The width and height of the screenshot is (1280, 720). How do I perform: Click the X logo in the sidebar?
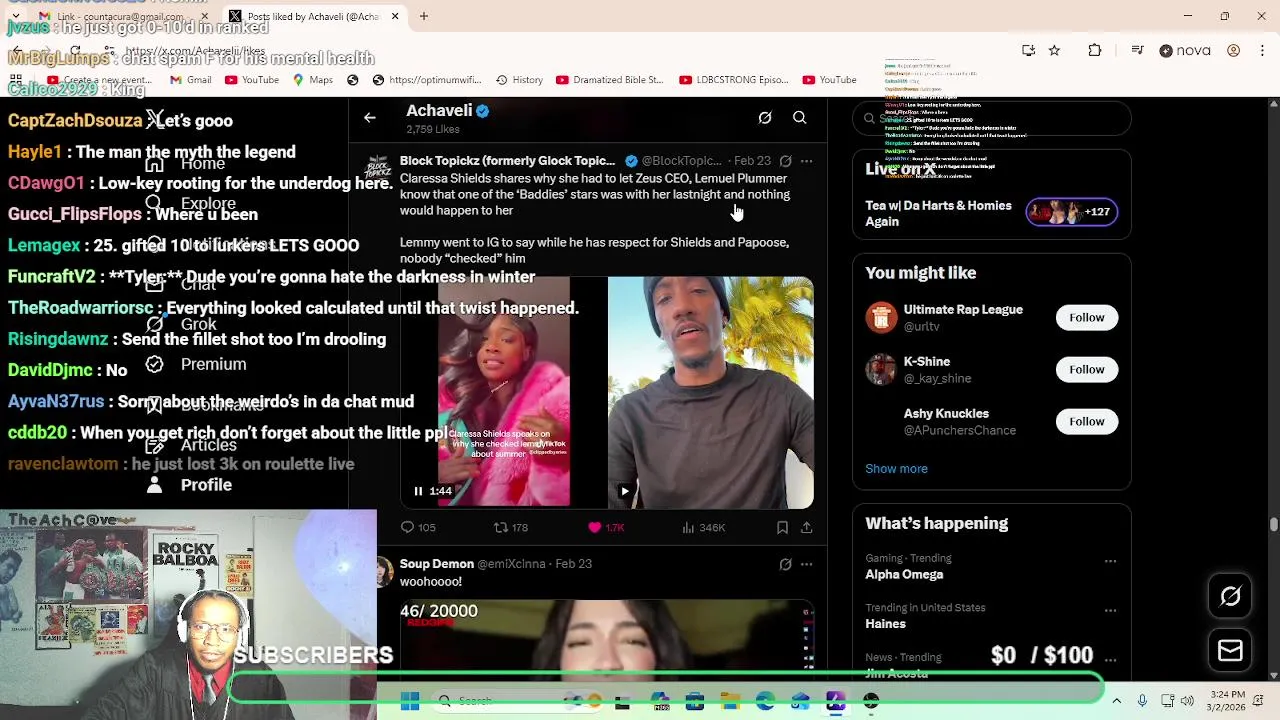154,120
